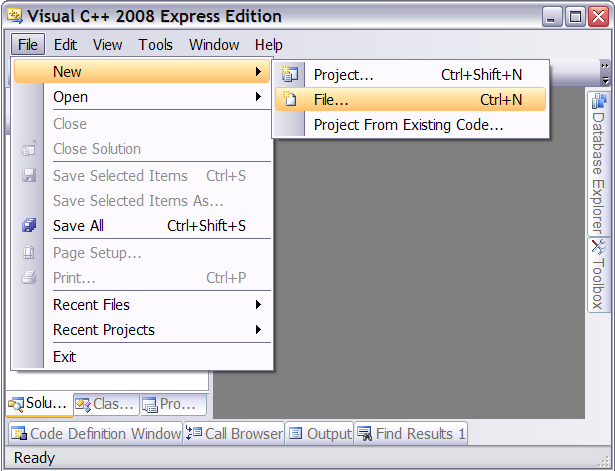Expand the Recent Files submenu

(258, 304)
